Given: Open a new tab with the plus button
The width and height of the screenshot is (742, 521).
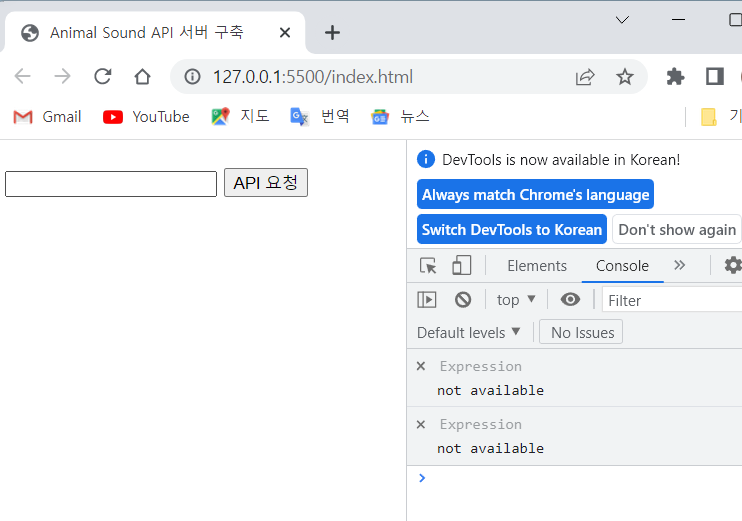Looking at the screenshot, I should pyautogui.click(x=332, y=33).
